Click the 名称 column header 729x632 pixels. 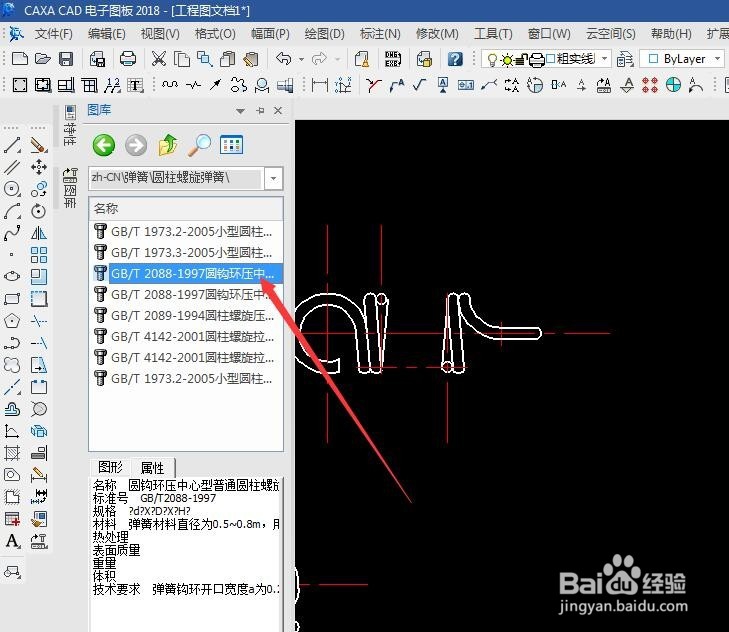tap(186, 208)
